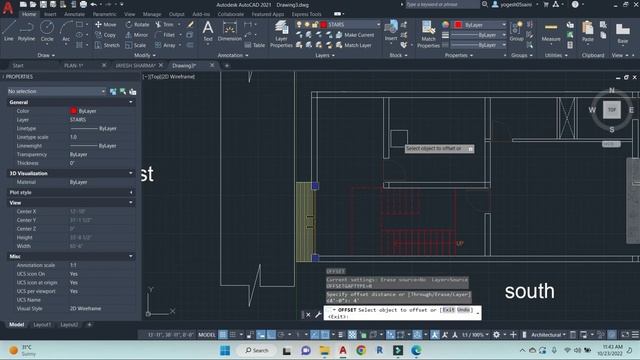Click the MODEL button in status bar

(x=207, y=335)
